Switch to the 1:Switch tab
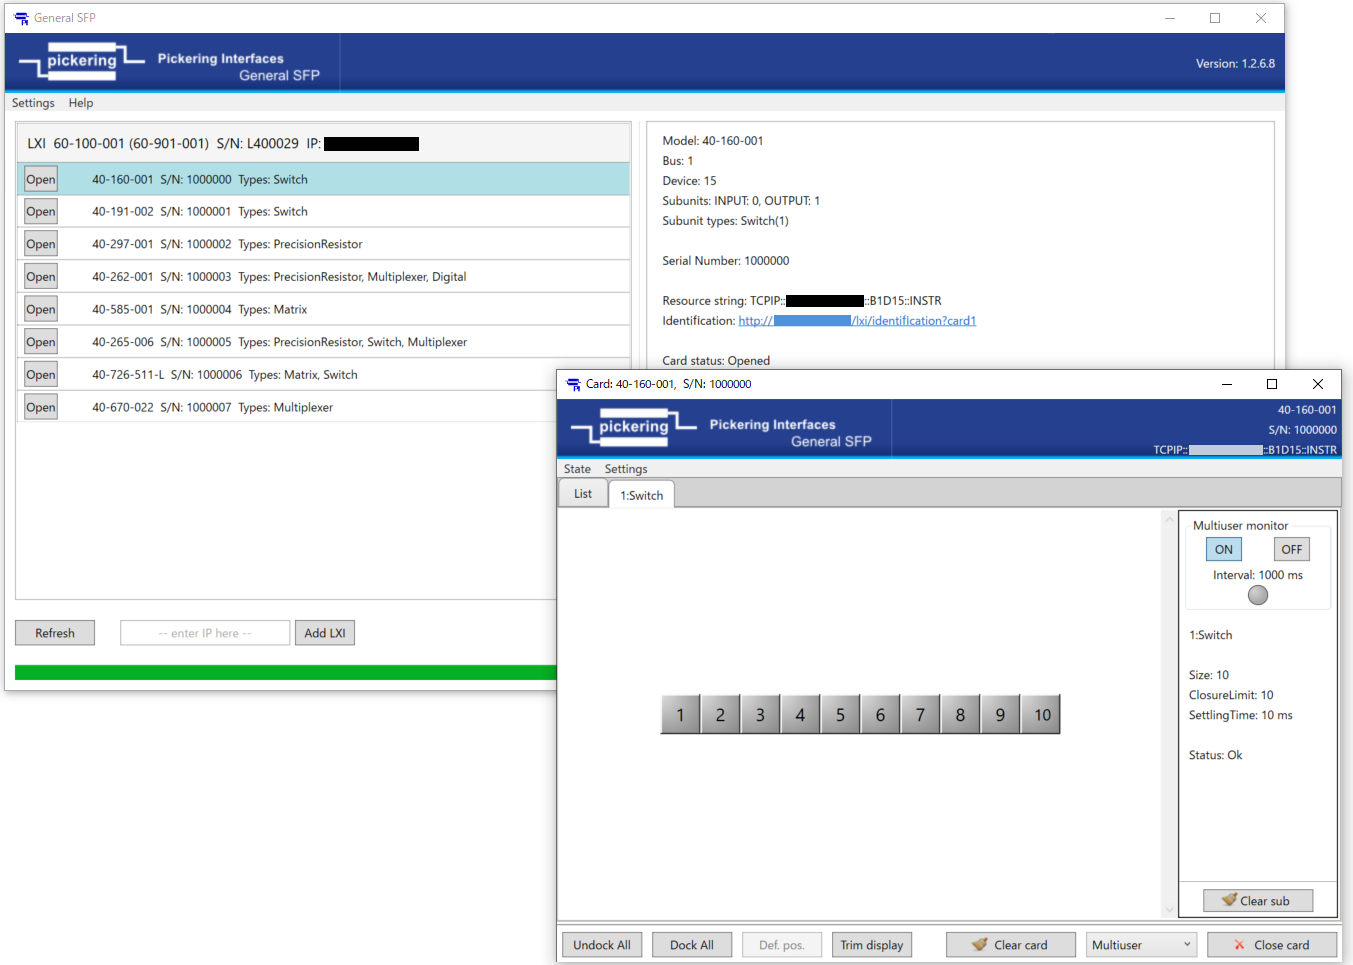1353x965 pixels. (642, 495)
